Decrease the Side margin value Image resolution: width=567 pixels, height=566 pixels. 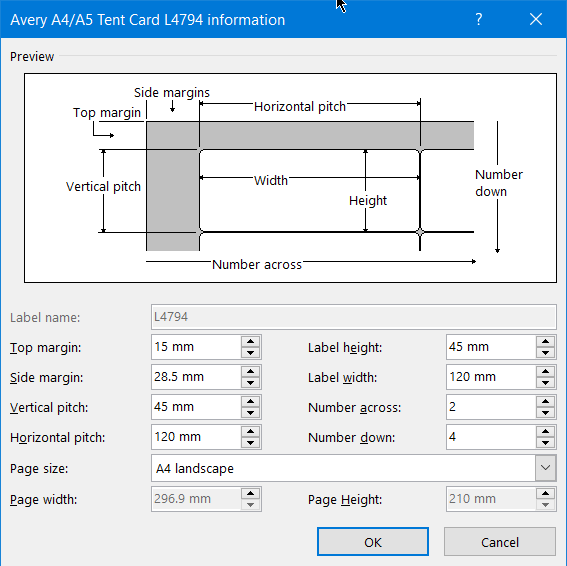(251, 383)
